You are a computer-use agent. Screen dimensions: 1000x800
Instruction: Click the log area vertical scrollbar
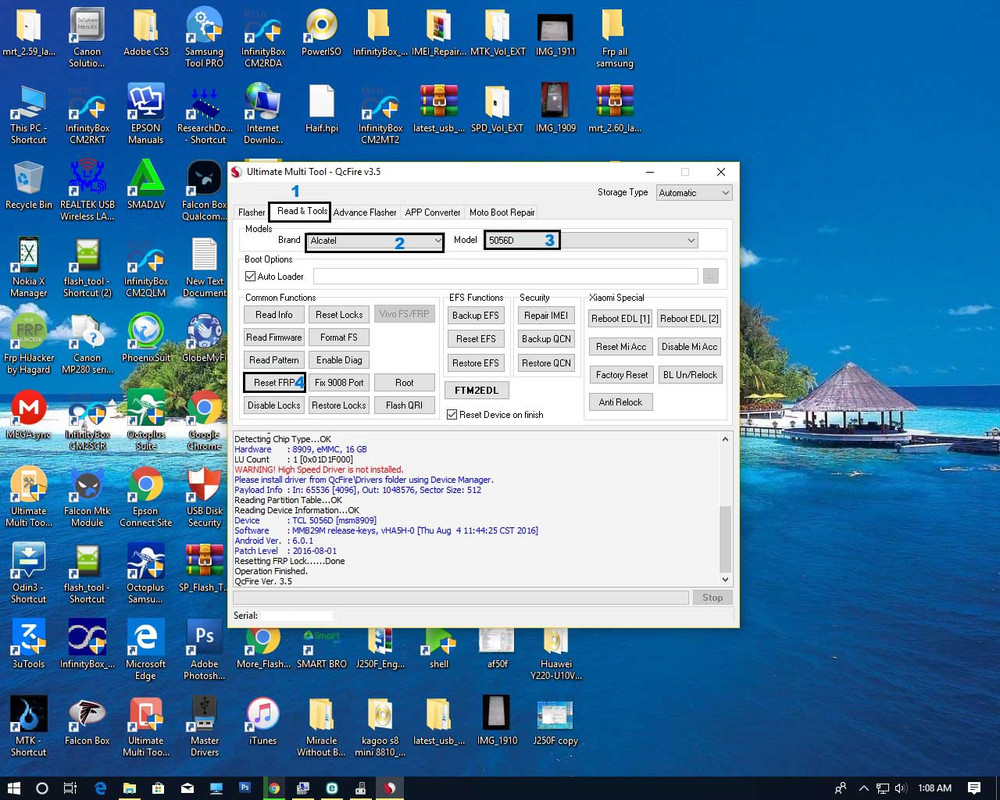pyautogui.click(x=725, y=509)
